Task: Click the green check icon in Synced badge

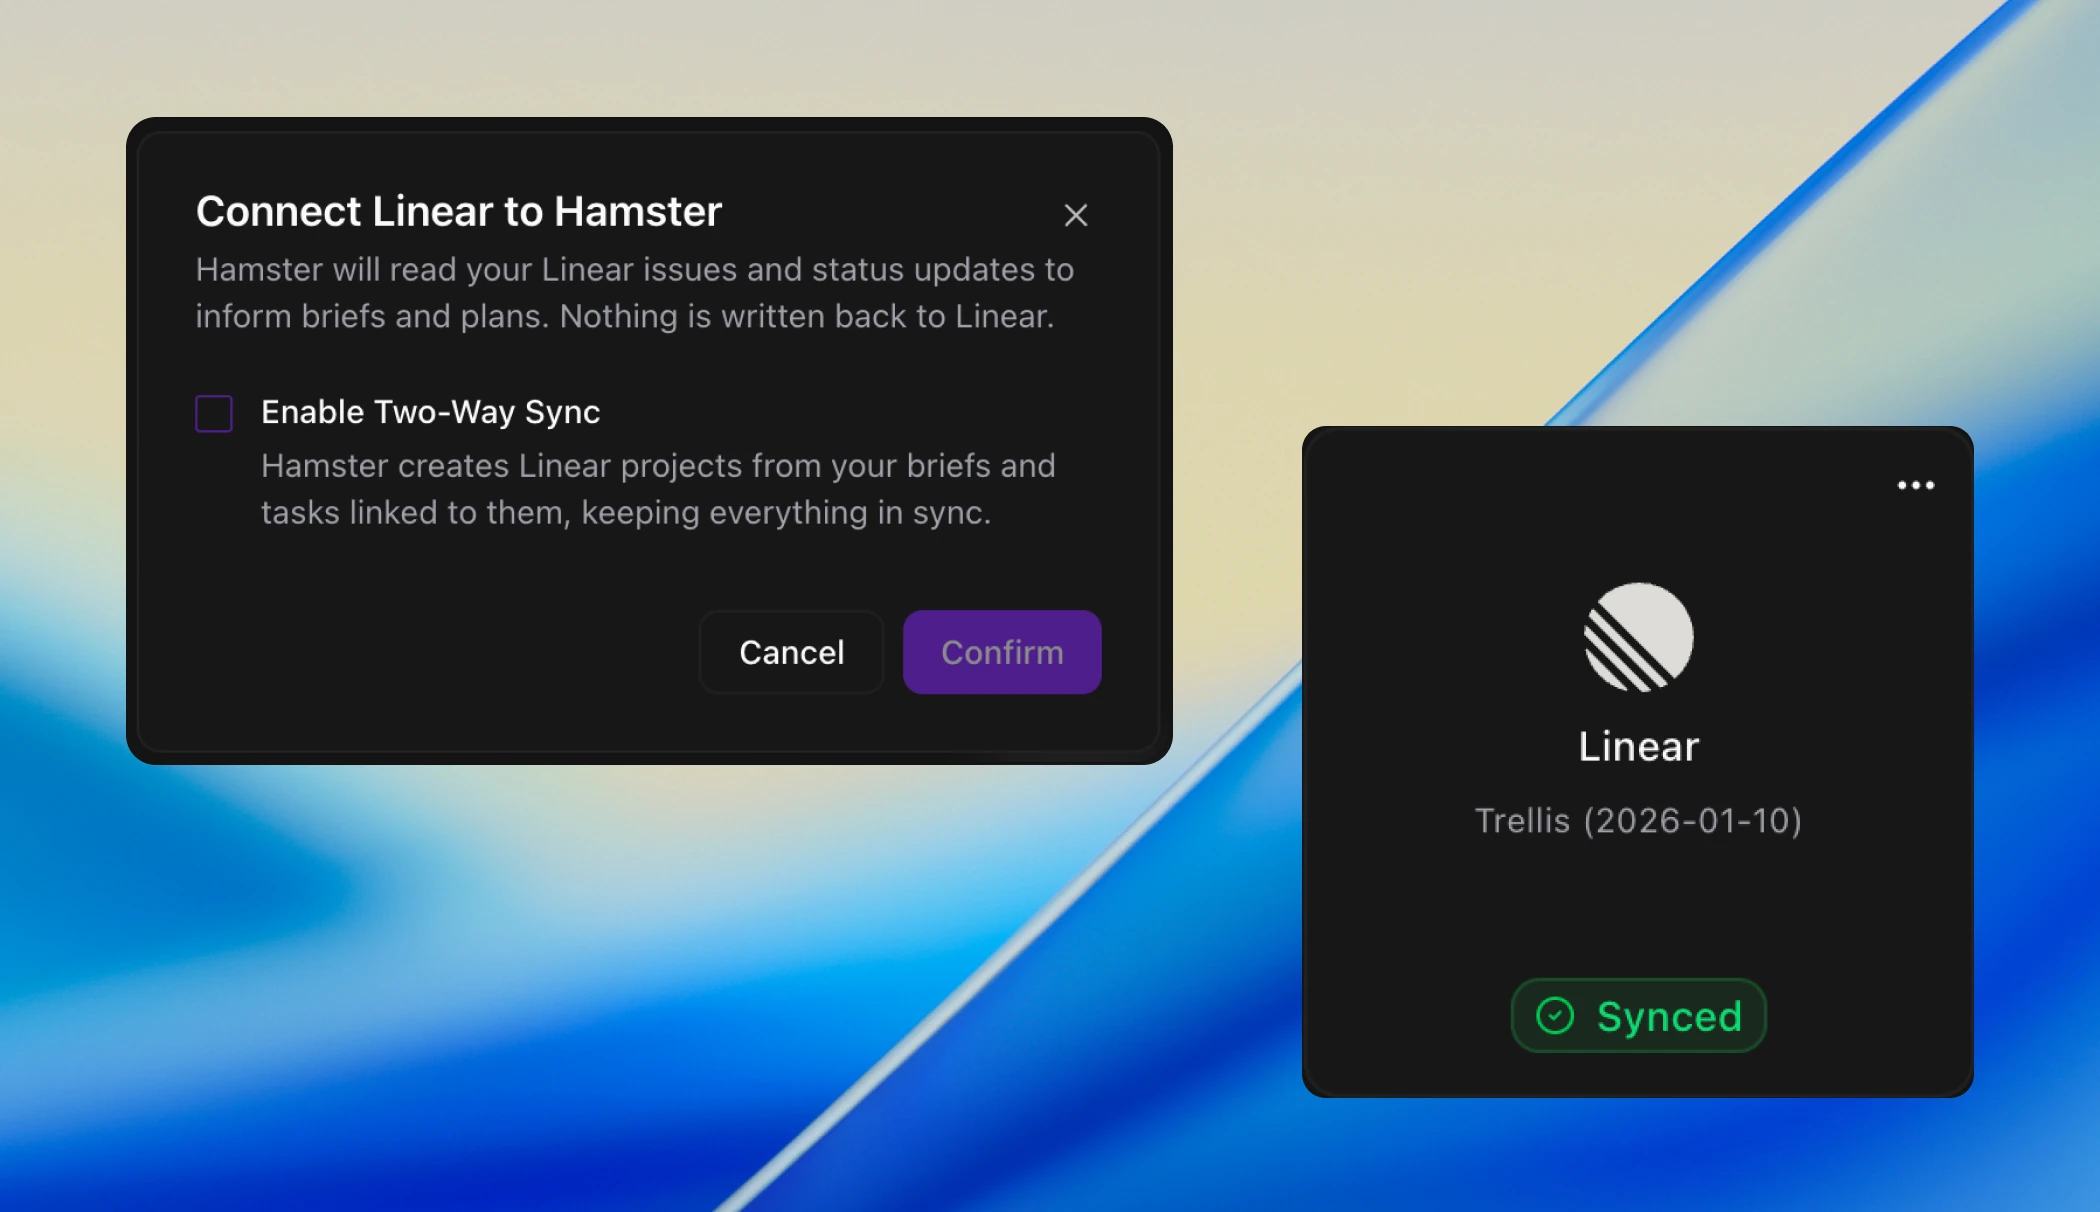Action: coord(1555,1016)
